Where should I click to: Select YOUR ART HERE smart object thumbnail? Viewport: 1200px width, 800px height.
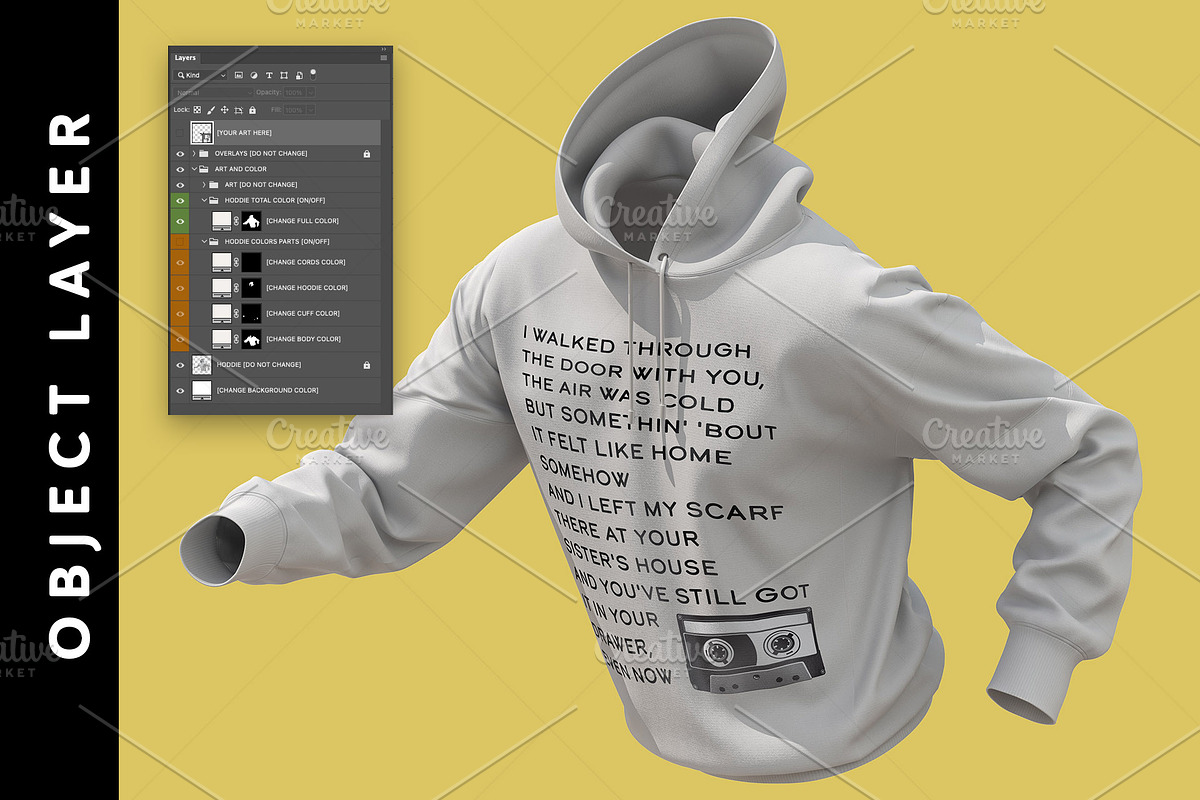[x=202, y=132]
